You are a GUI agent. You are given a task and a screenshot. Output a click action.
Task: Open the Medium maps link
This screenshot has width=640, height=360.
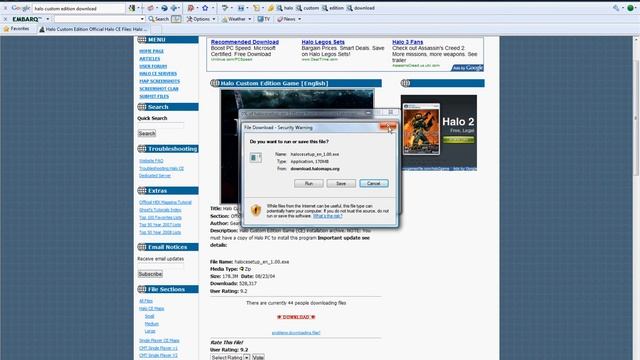tap(151, 324)
